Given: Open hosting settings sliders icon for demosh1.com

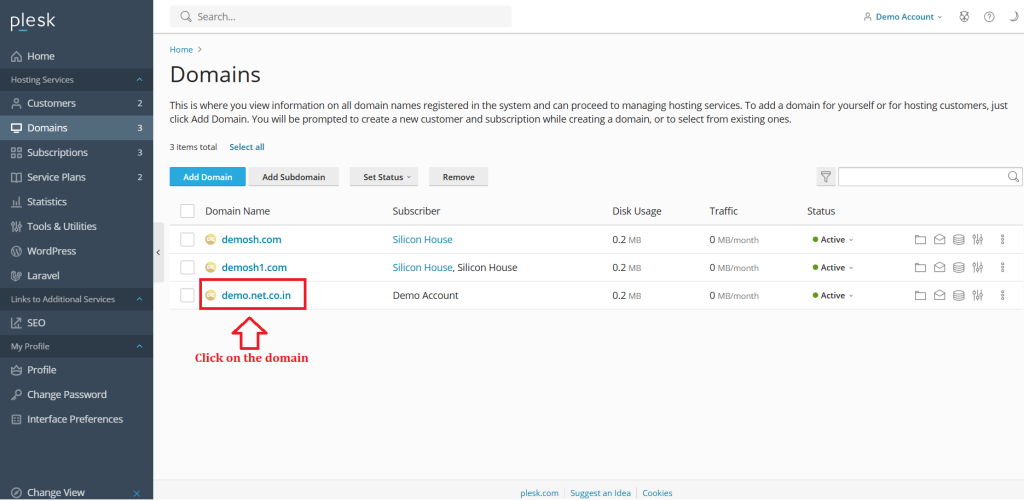Looking at the screenshot, I should 977,267.
